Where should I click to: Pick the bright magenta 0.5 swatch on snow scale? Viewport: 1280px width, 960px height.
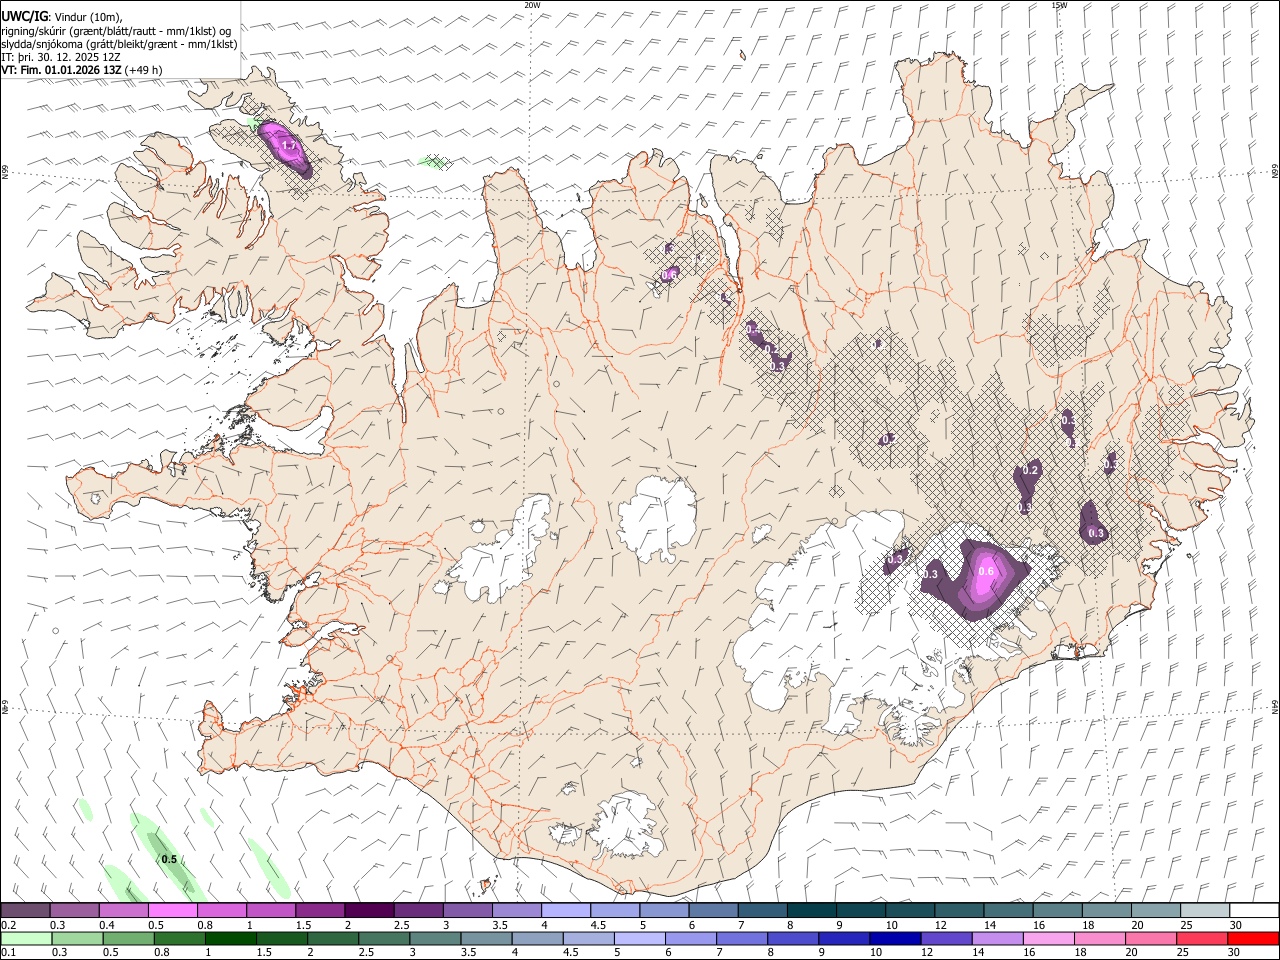pyautogui.click(x=172, y=910)
